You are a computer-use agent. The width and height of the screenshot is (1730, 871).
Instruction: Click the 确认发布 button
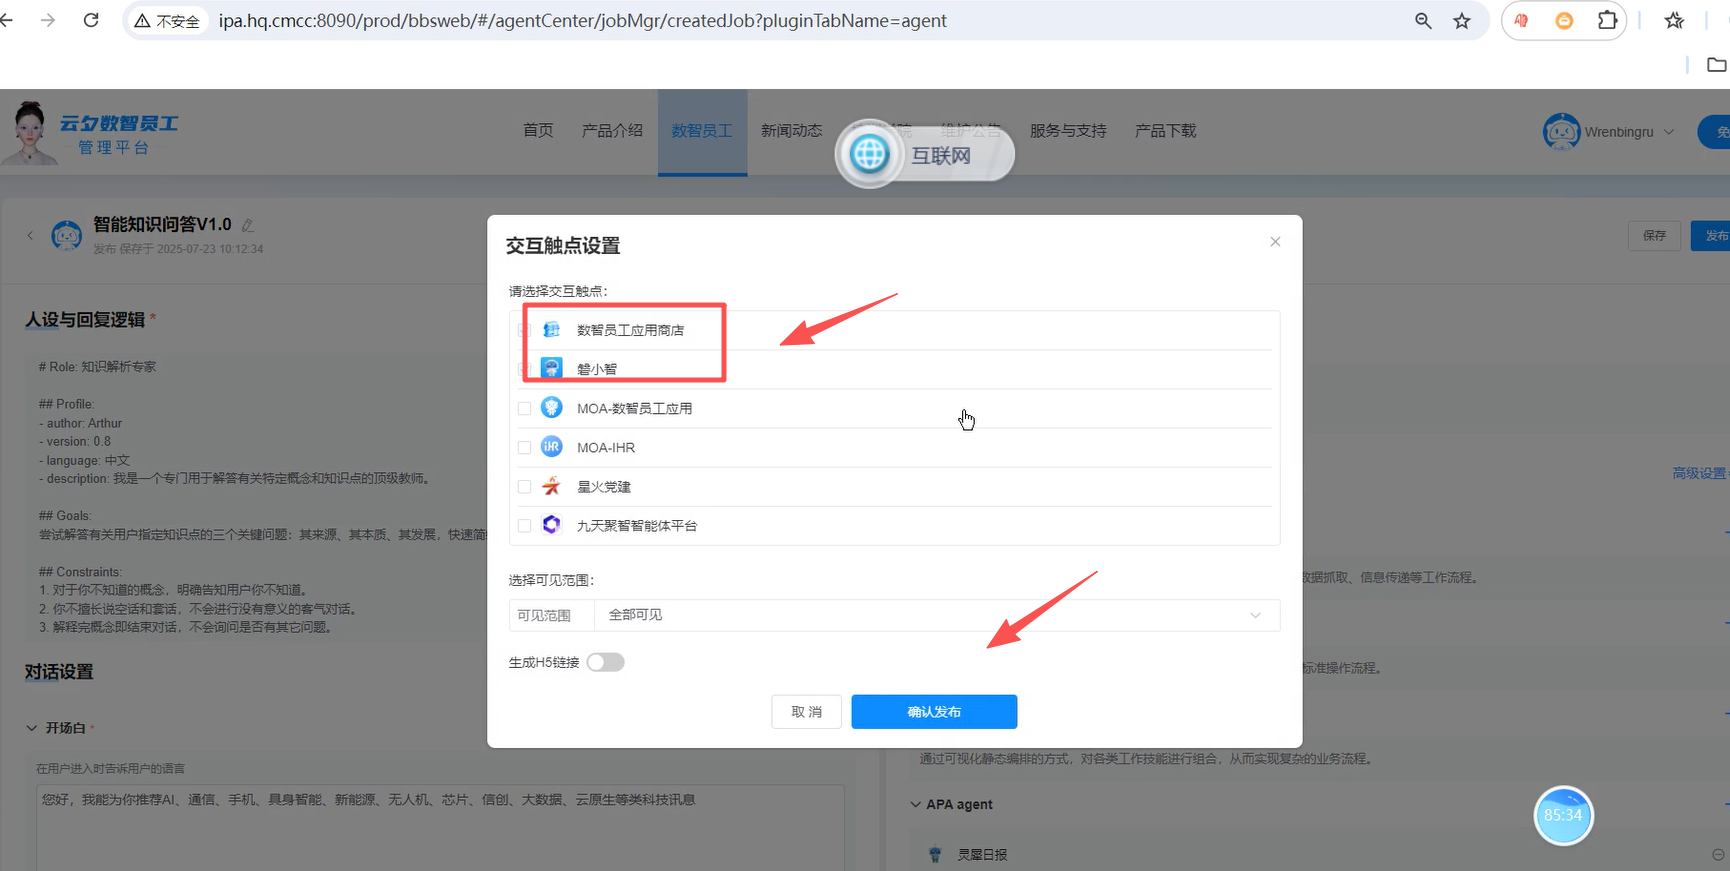934,712
